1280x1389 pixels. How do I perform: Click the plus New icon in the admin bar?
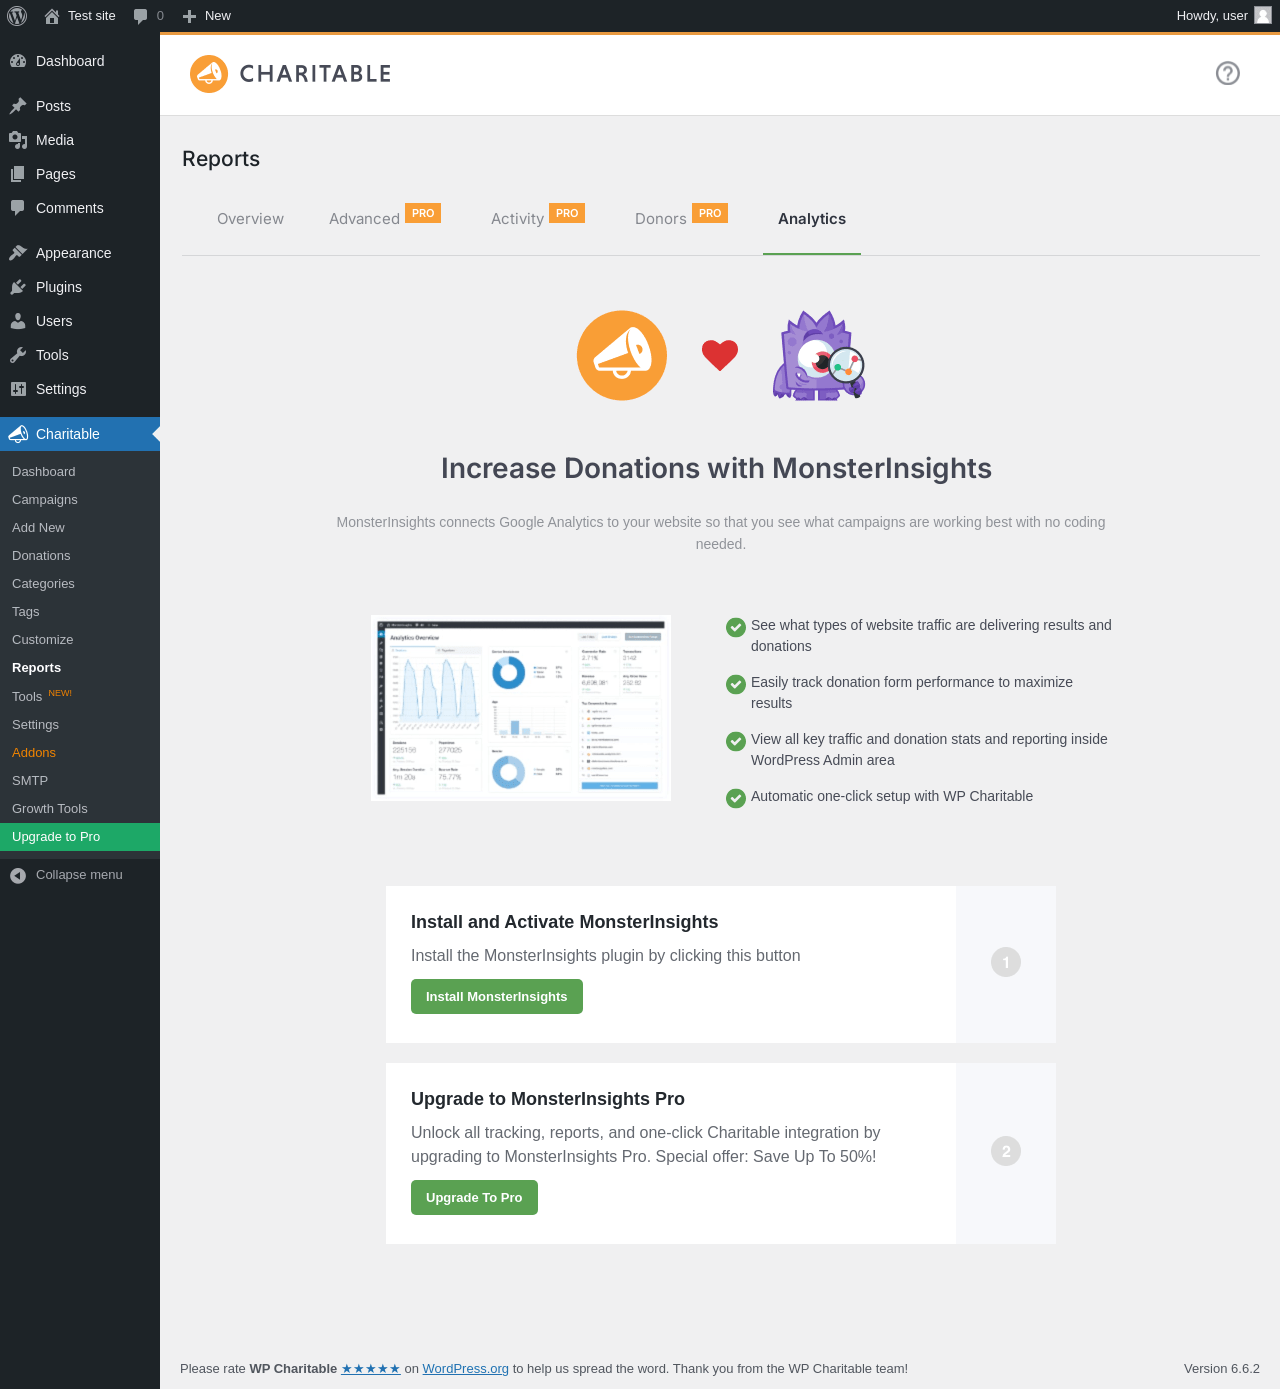tap(189, 16)
